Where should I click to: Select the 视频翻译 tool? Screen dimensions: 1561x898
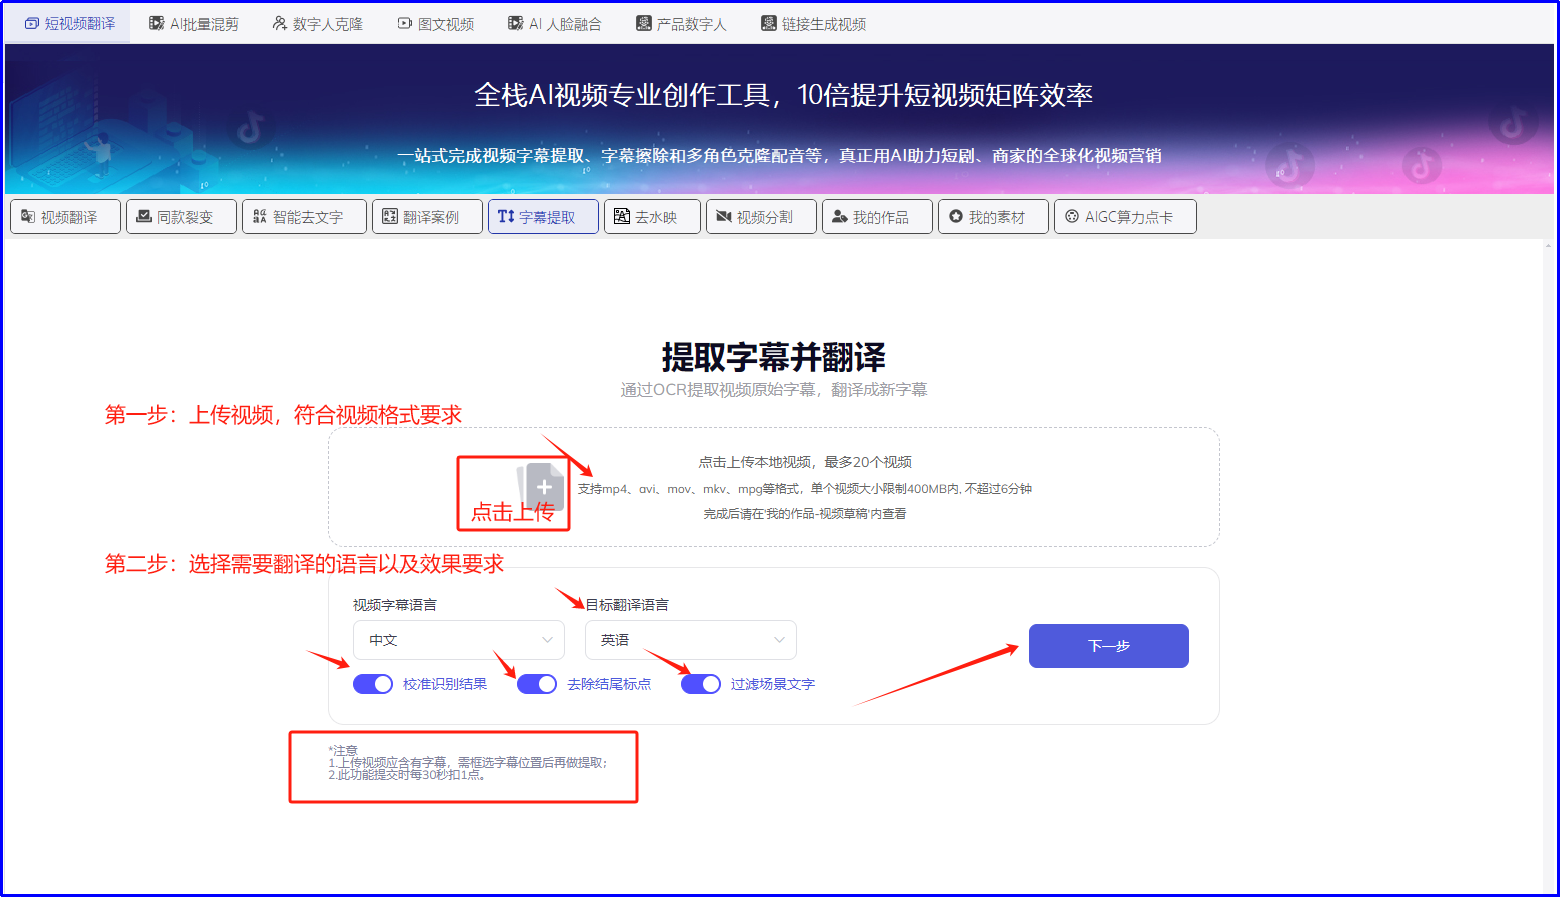[x=65, y=216]
